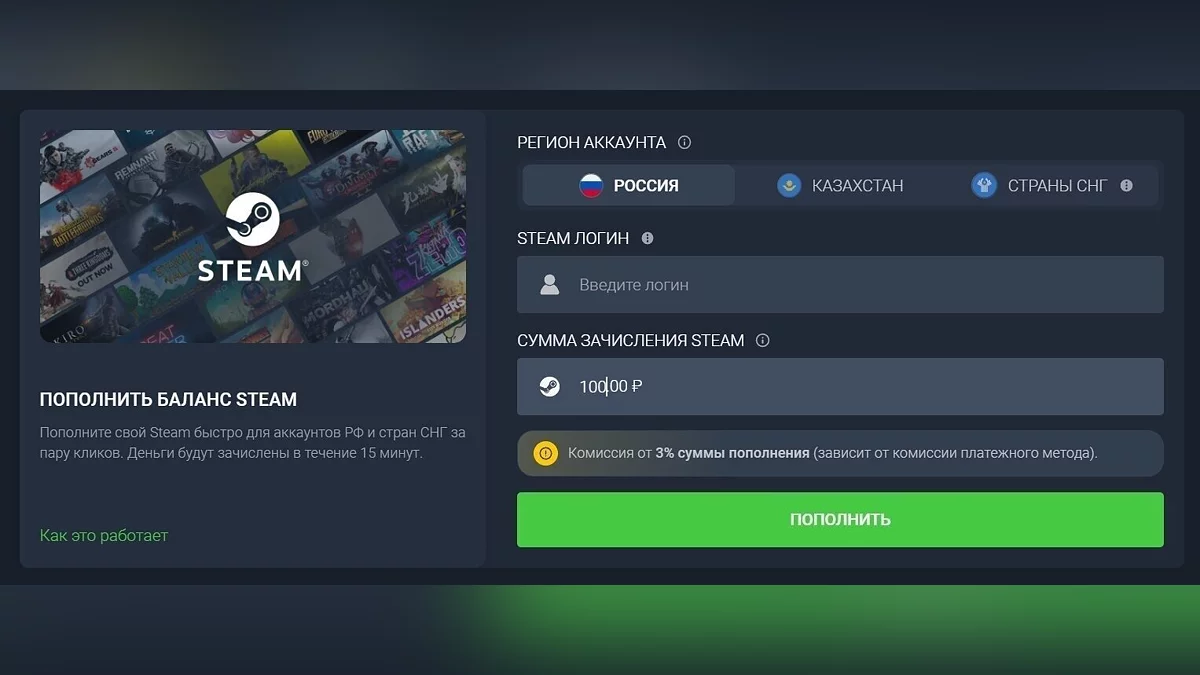1200x675 pixels.
Task: Click the Steam logo on the banner
Action: [253, 236]
